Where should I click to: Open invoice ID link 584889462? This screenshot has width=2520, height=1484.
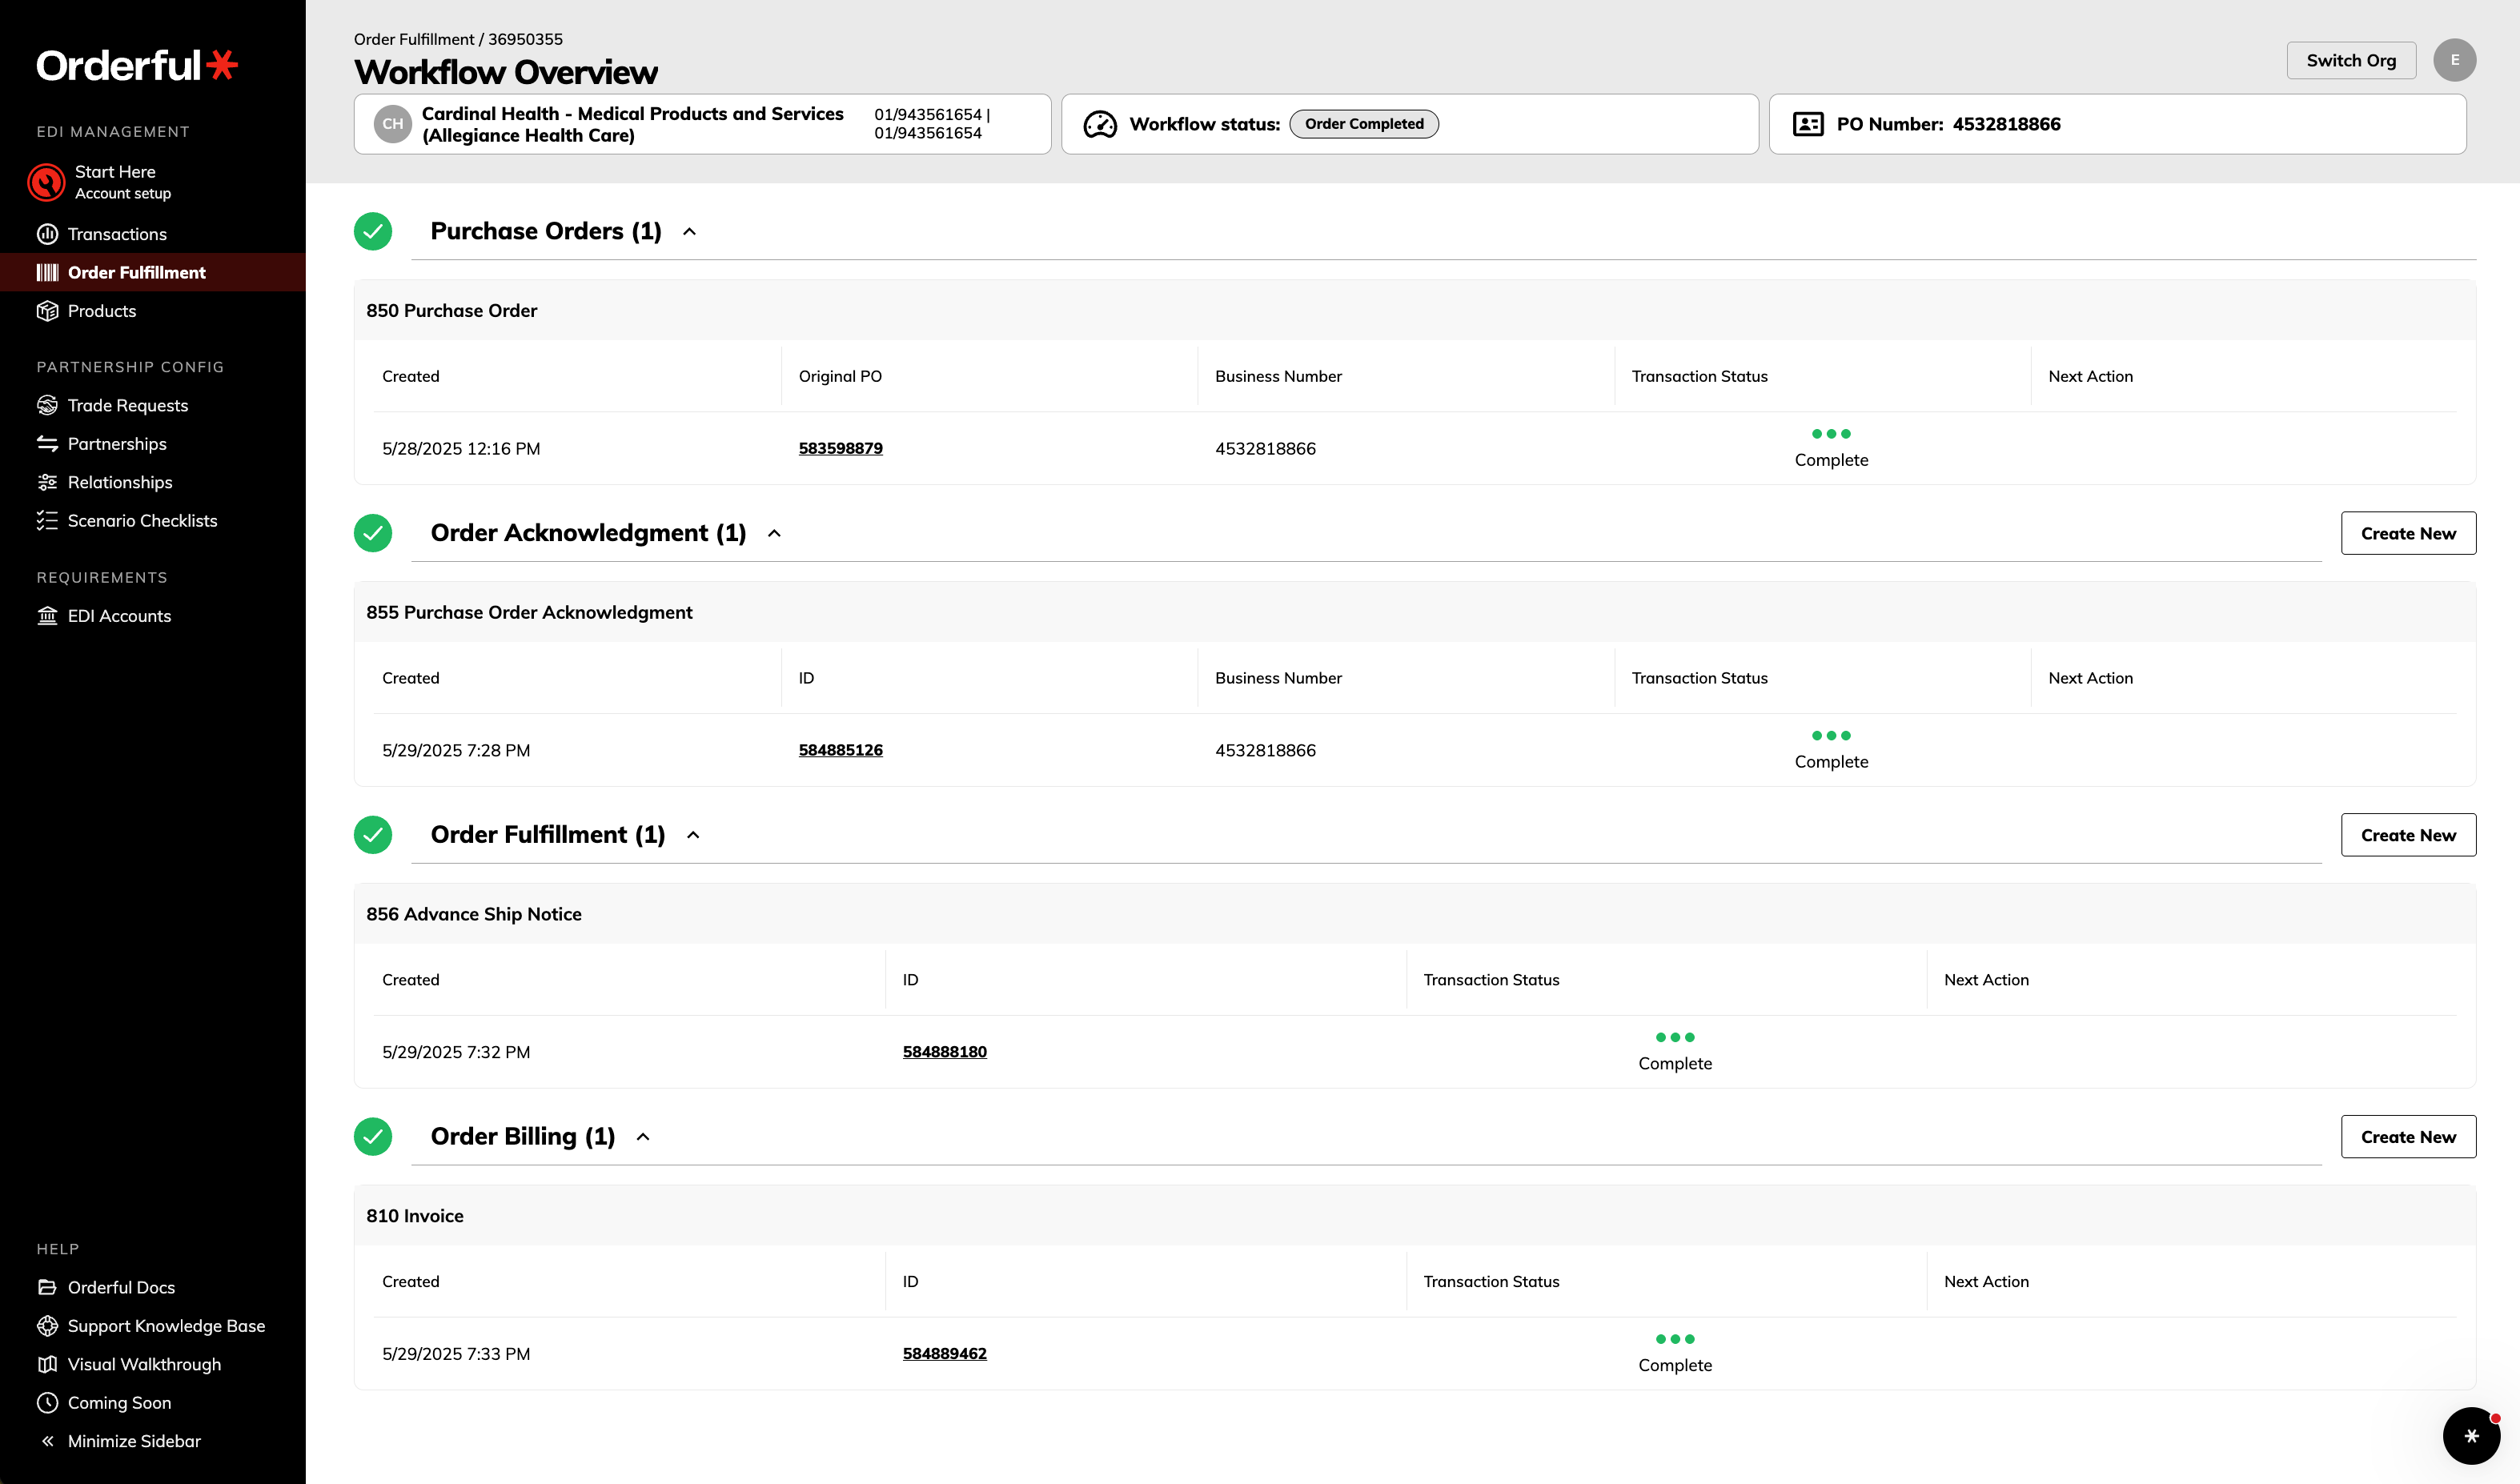[x=944, y=1354]
